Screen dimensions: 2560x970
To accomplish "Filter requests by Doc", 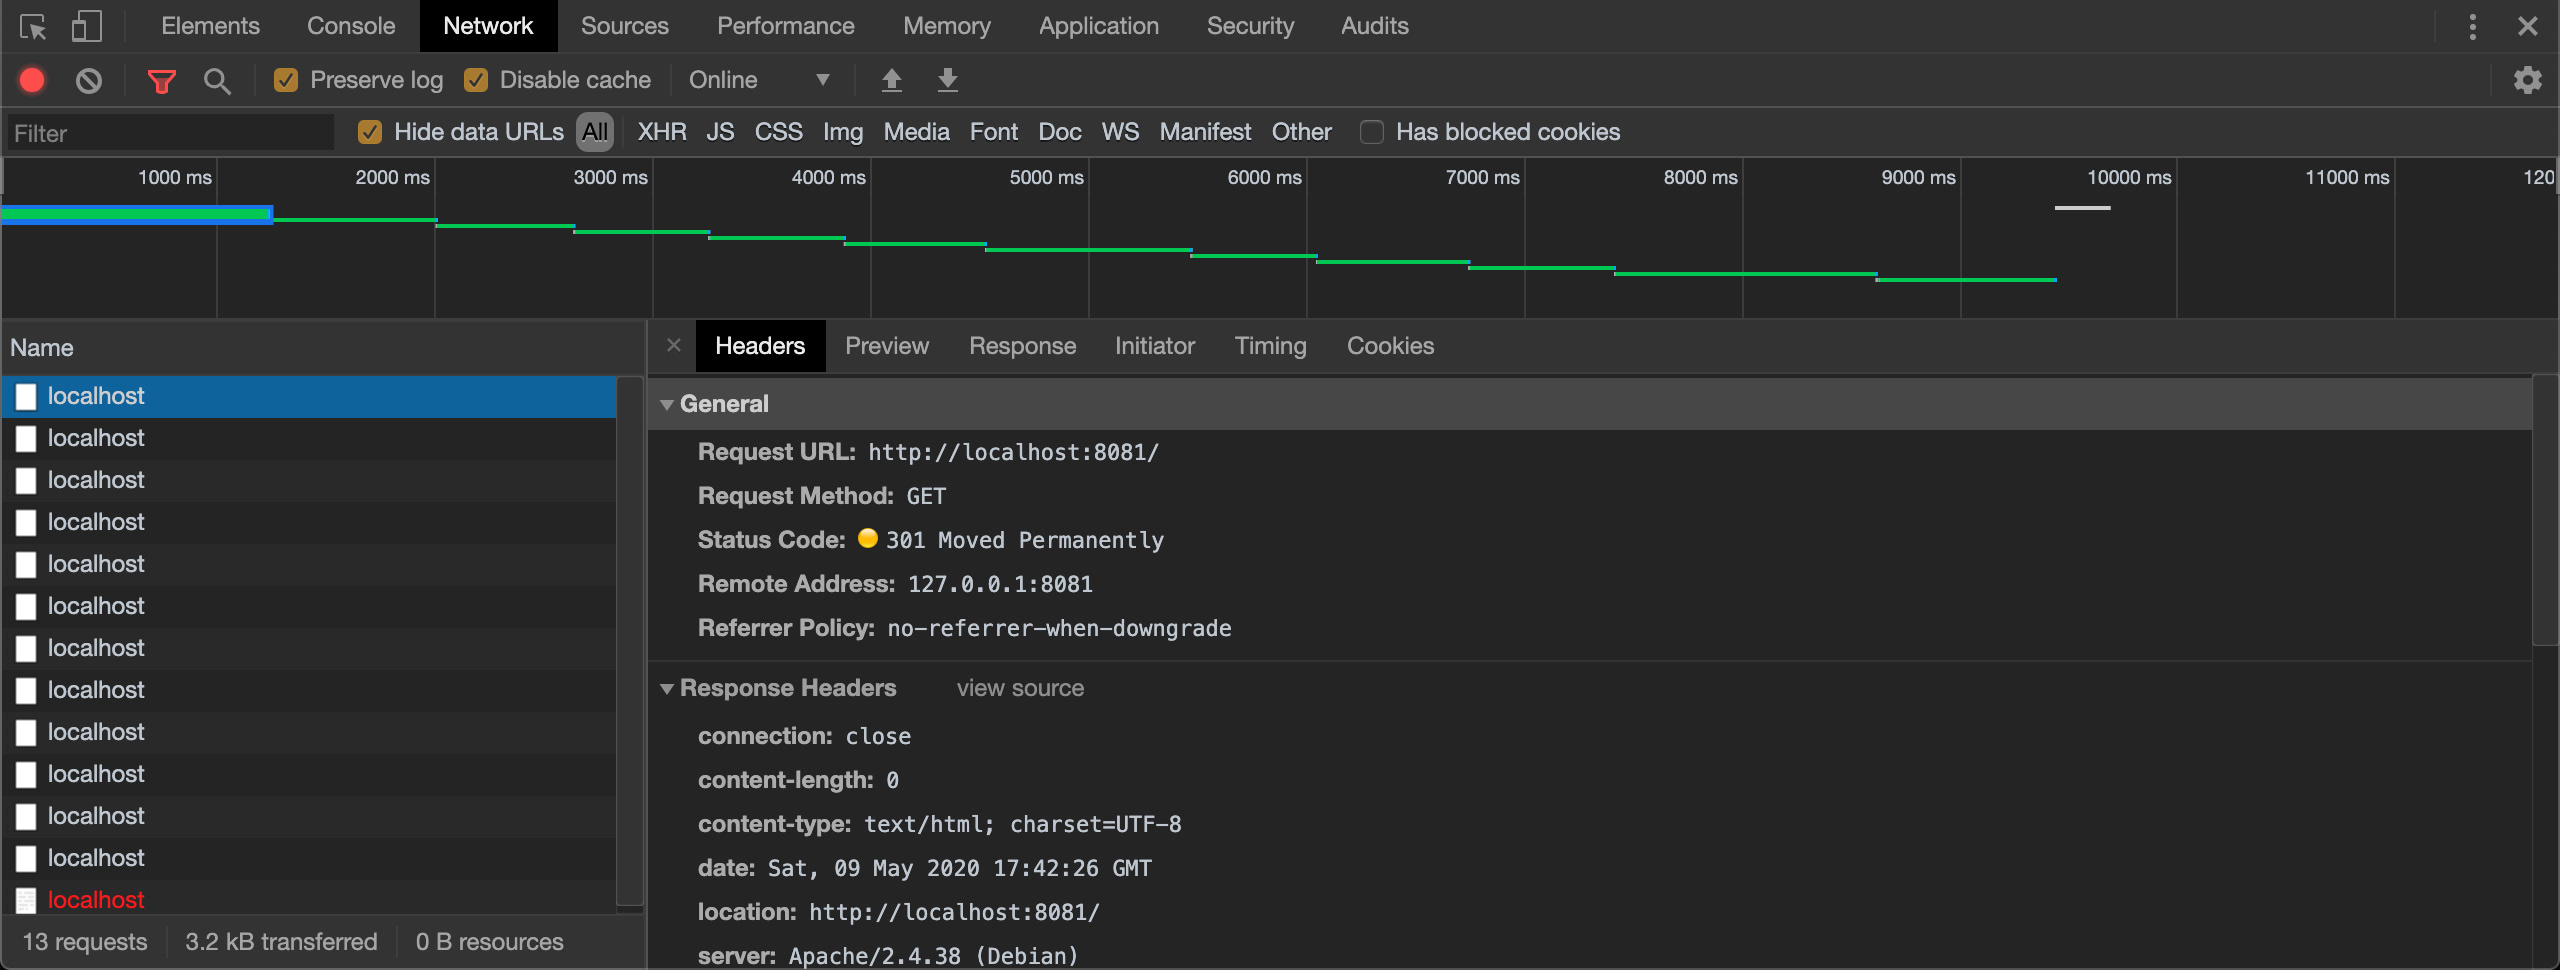I will tap(1059, 132).
